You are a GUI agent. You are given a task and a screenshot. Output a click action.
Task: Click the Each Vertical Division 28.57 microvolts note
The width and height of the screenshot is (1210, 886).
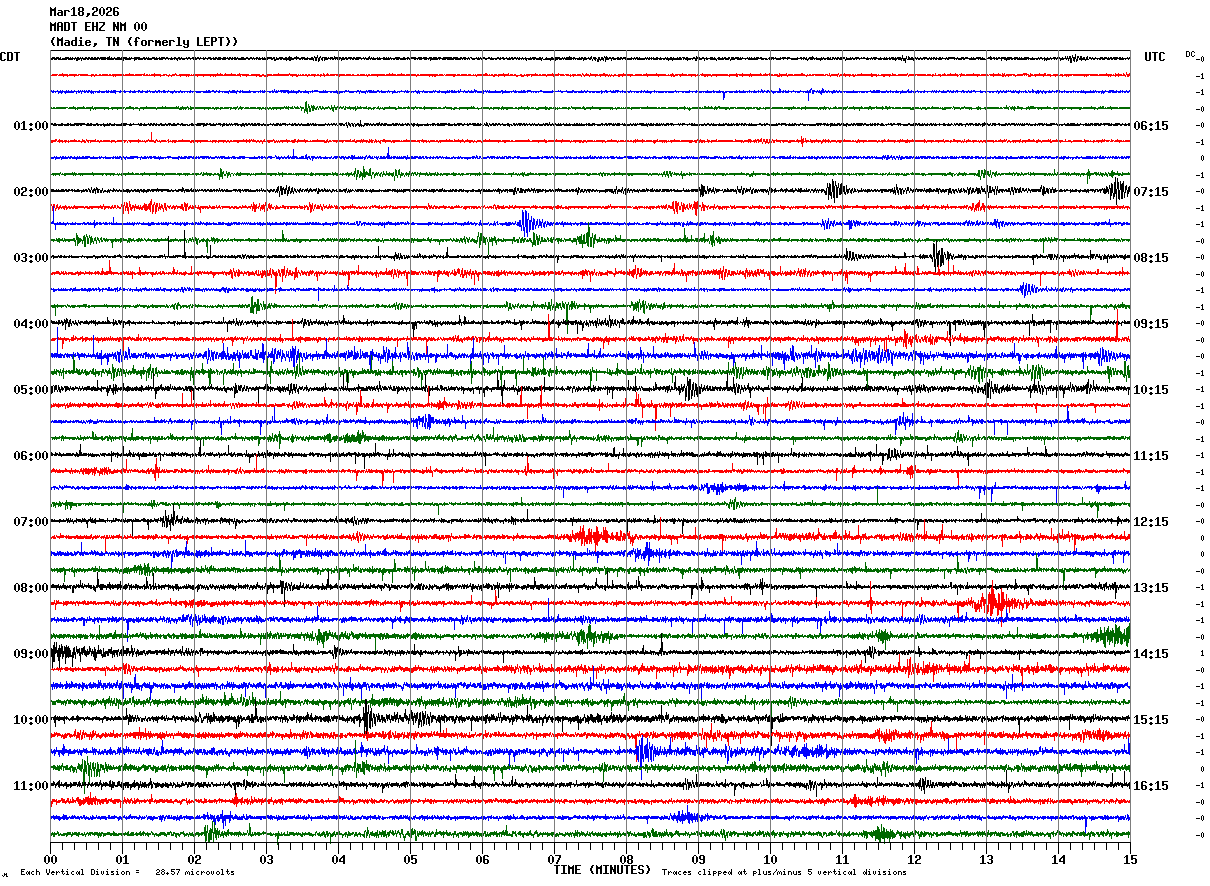(127, 873)
